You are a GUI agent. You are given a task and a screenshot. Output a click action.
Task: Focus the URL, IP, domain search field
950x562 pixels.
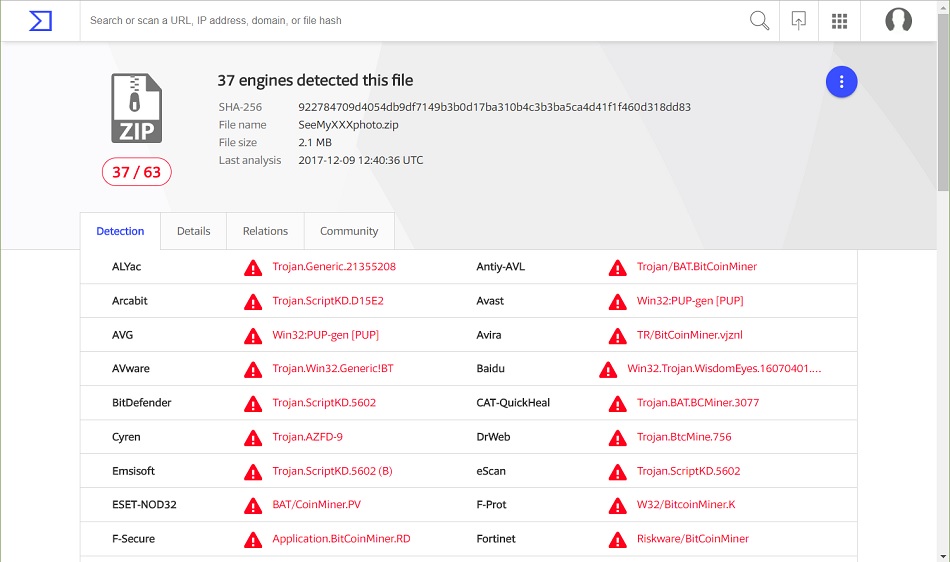412,21
